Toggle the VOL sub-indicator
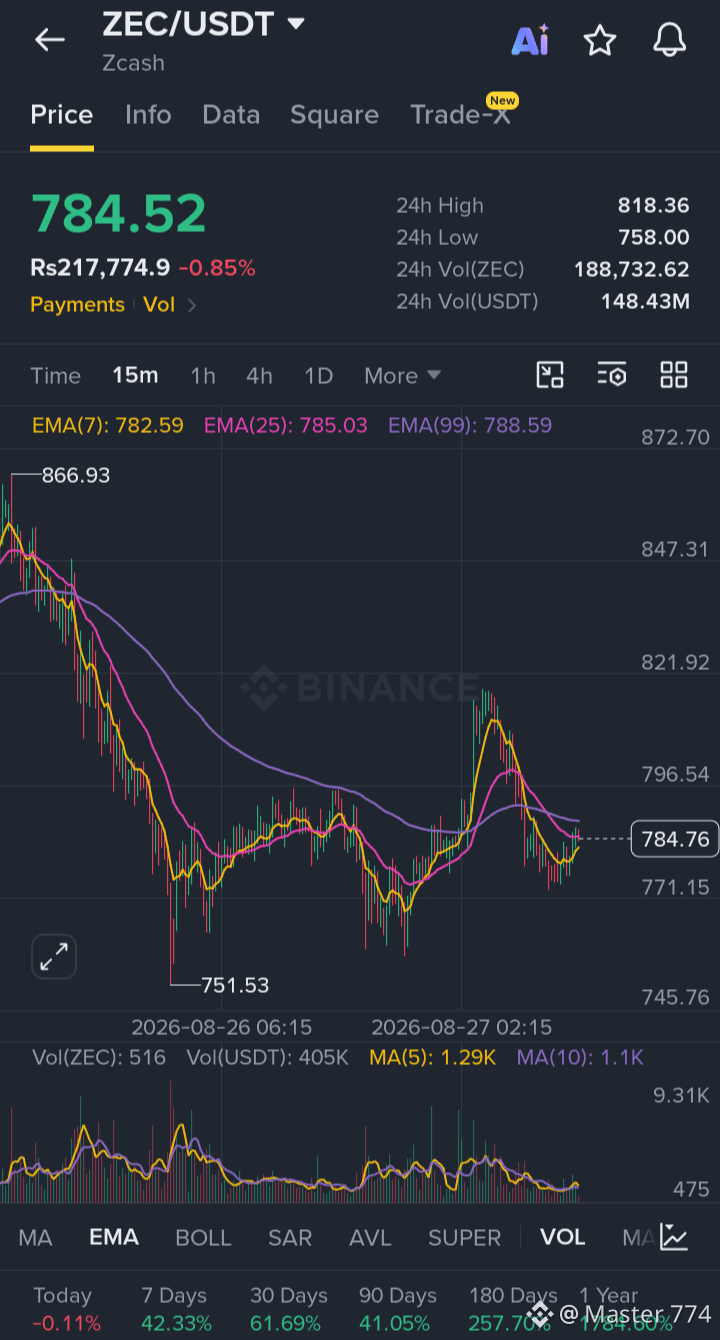Viewport: 720px width, 1340px height. (563, 1237)
